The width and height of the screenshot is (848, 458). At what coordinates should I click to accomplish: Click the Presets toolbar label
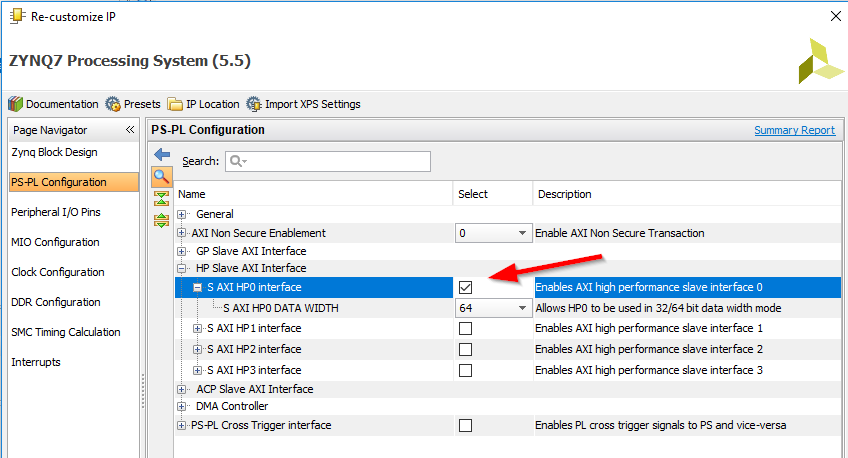click(x=142, y=104)
